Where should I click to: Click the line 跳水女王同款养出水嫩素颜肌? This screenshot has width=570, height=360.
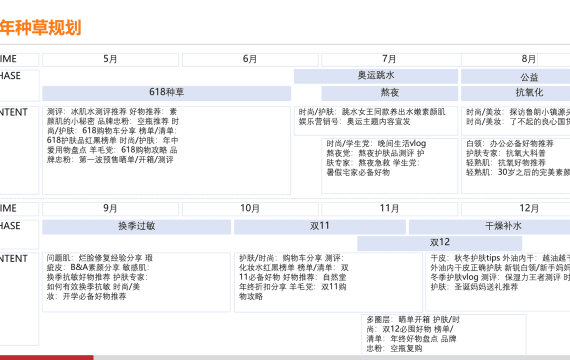point(393,112)
